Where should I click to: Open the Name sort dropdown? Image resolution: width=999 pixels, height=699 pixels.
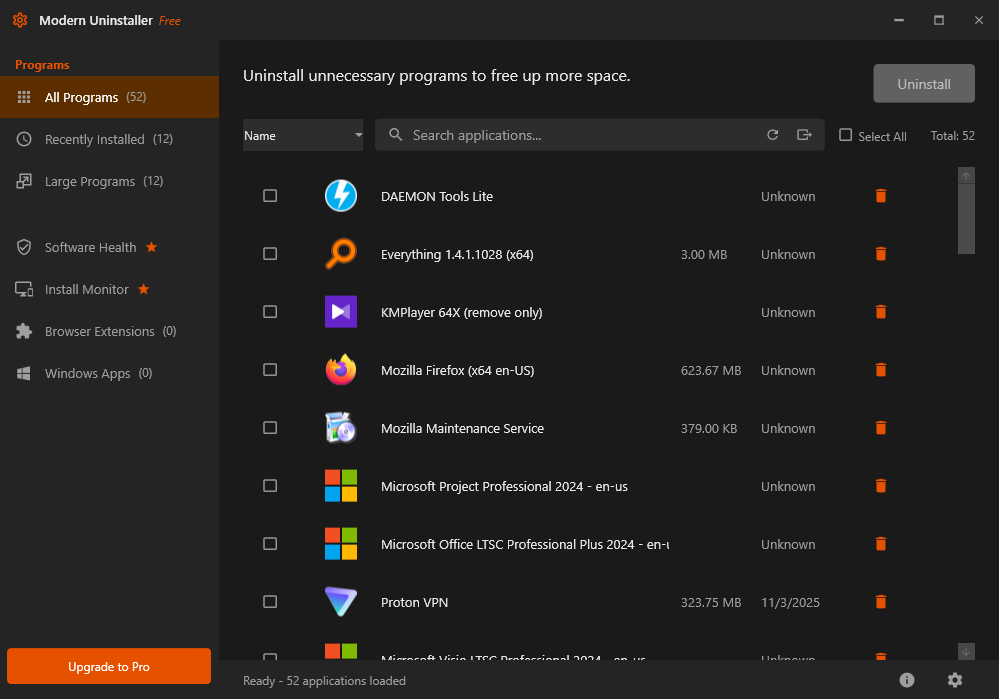point(303,134)
